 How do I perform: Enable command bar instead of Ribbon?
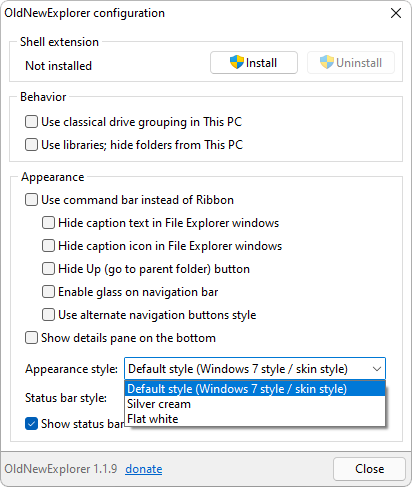(31, 200)
